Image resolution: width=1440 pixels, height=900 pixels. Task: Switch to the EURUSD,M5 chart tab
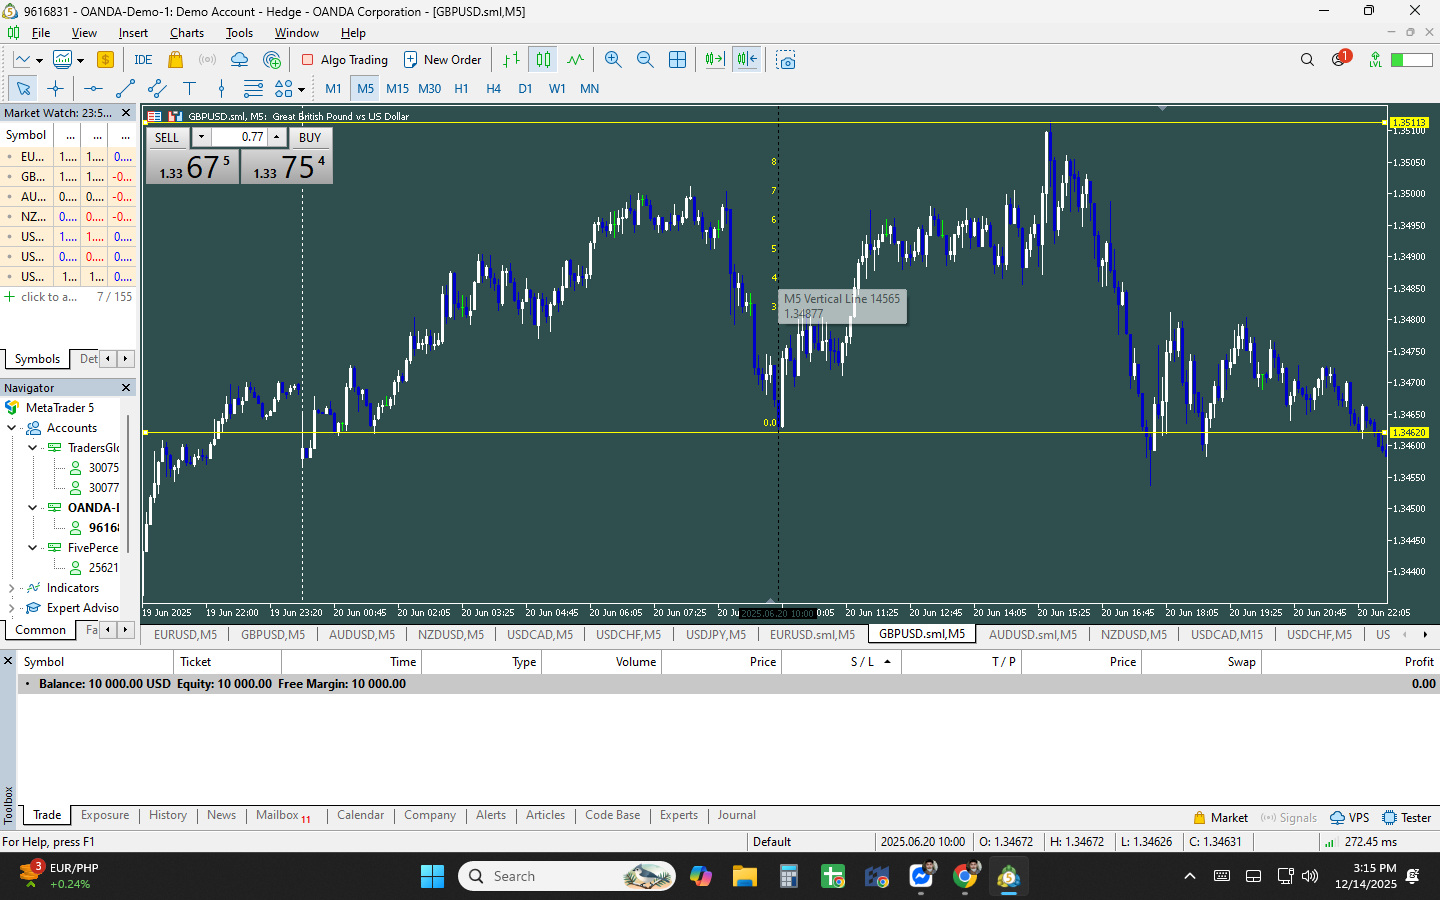185,634
